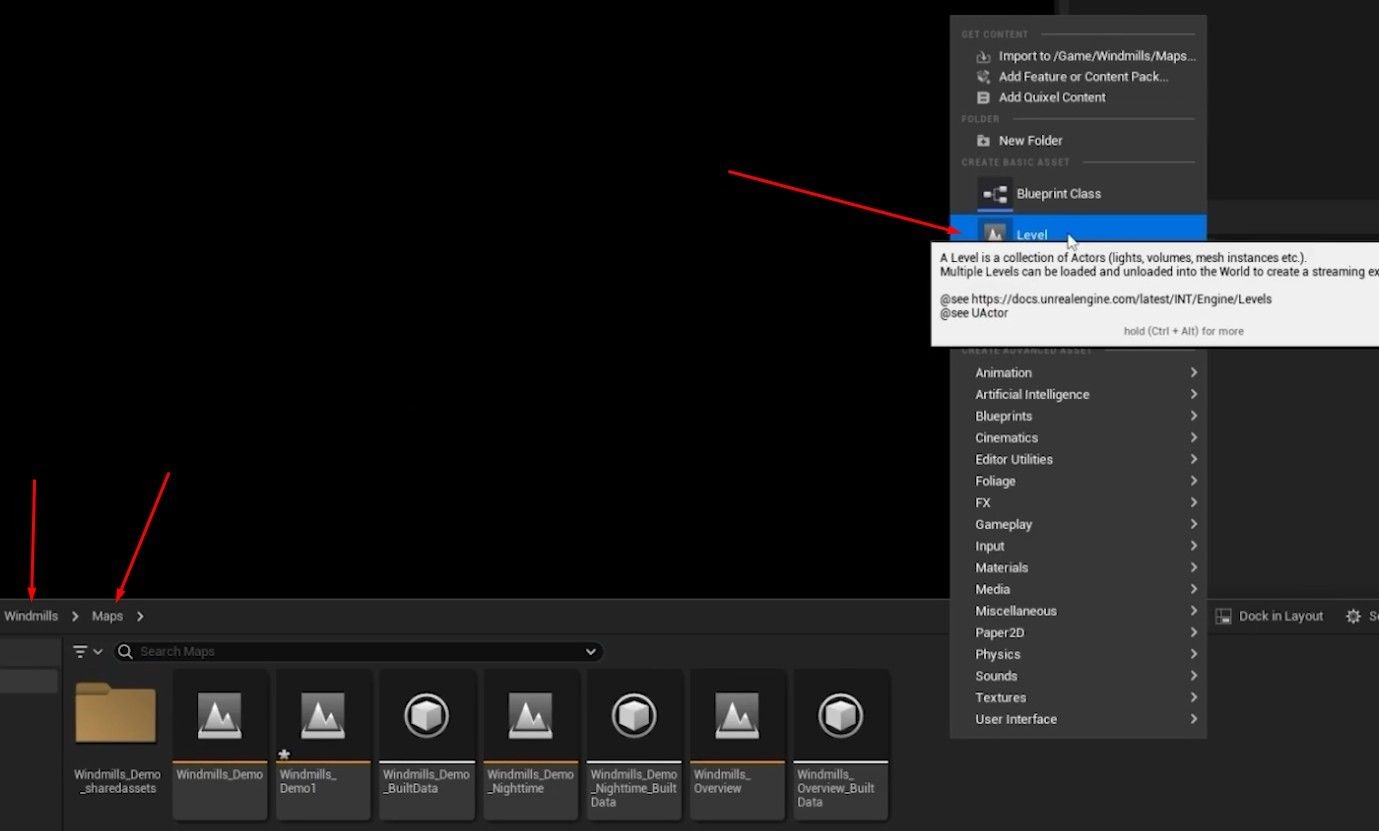Image resolution: width=1379 pixels, height=831 pixels.
Task: Open content browser settings gear
Action: point(1353,617)
